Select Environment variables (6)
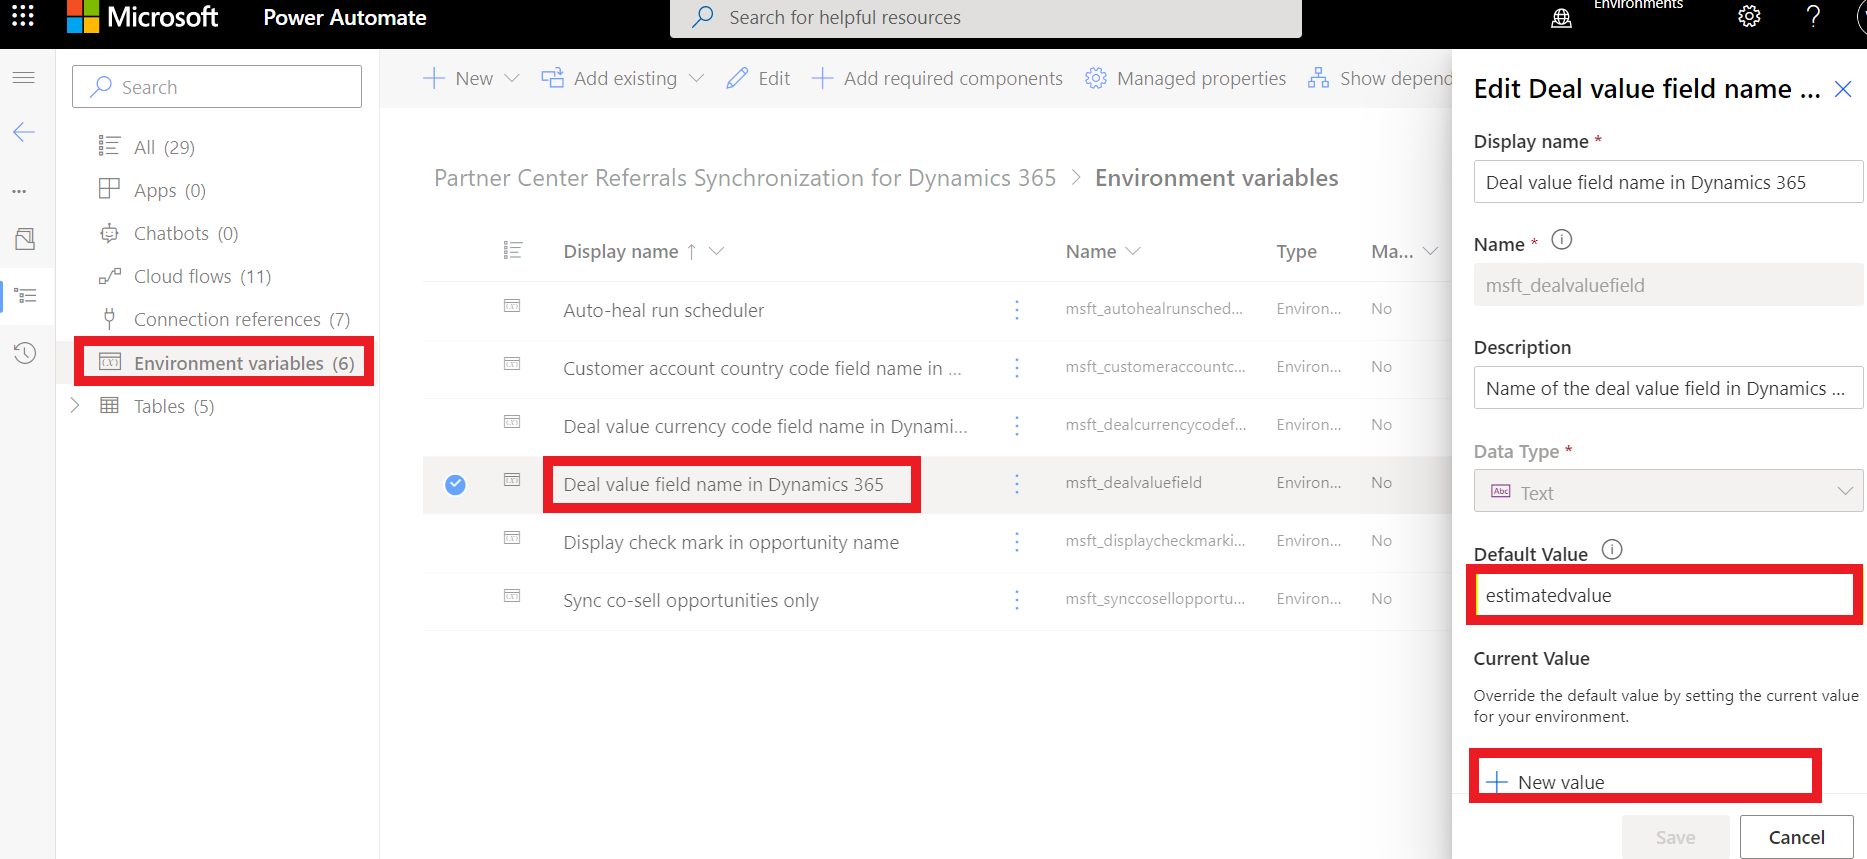The width and height of the screenshot is (1867, 859). [x=227, y=362]
